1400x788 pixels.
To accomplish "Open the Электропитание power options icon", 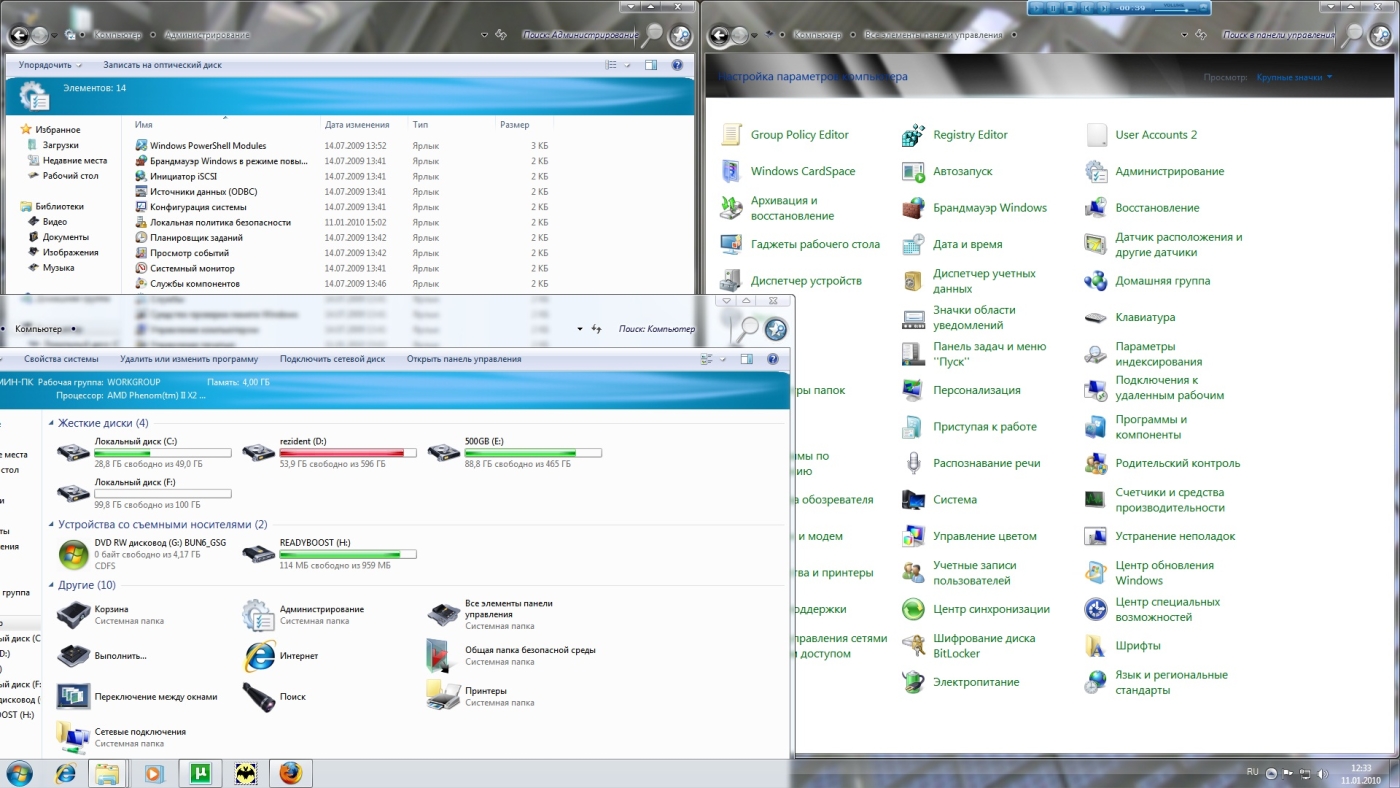I will [x=913, y=682].
